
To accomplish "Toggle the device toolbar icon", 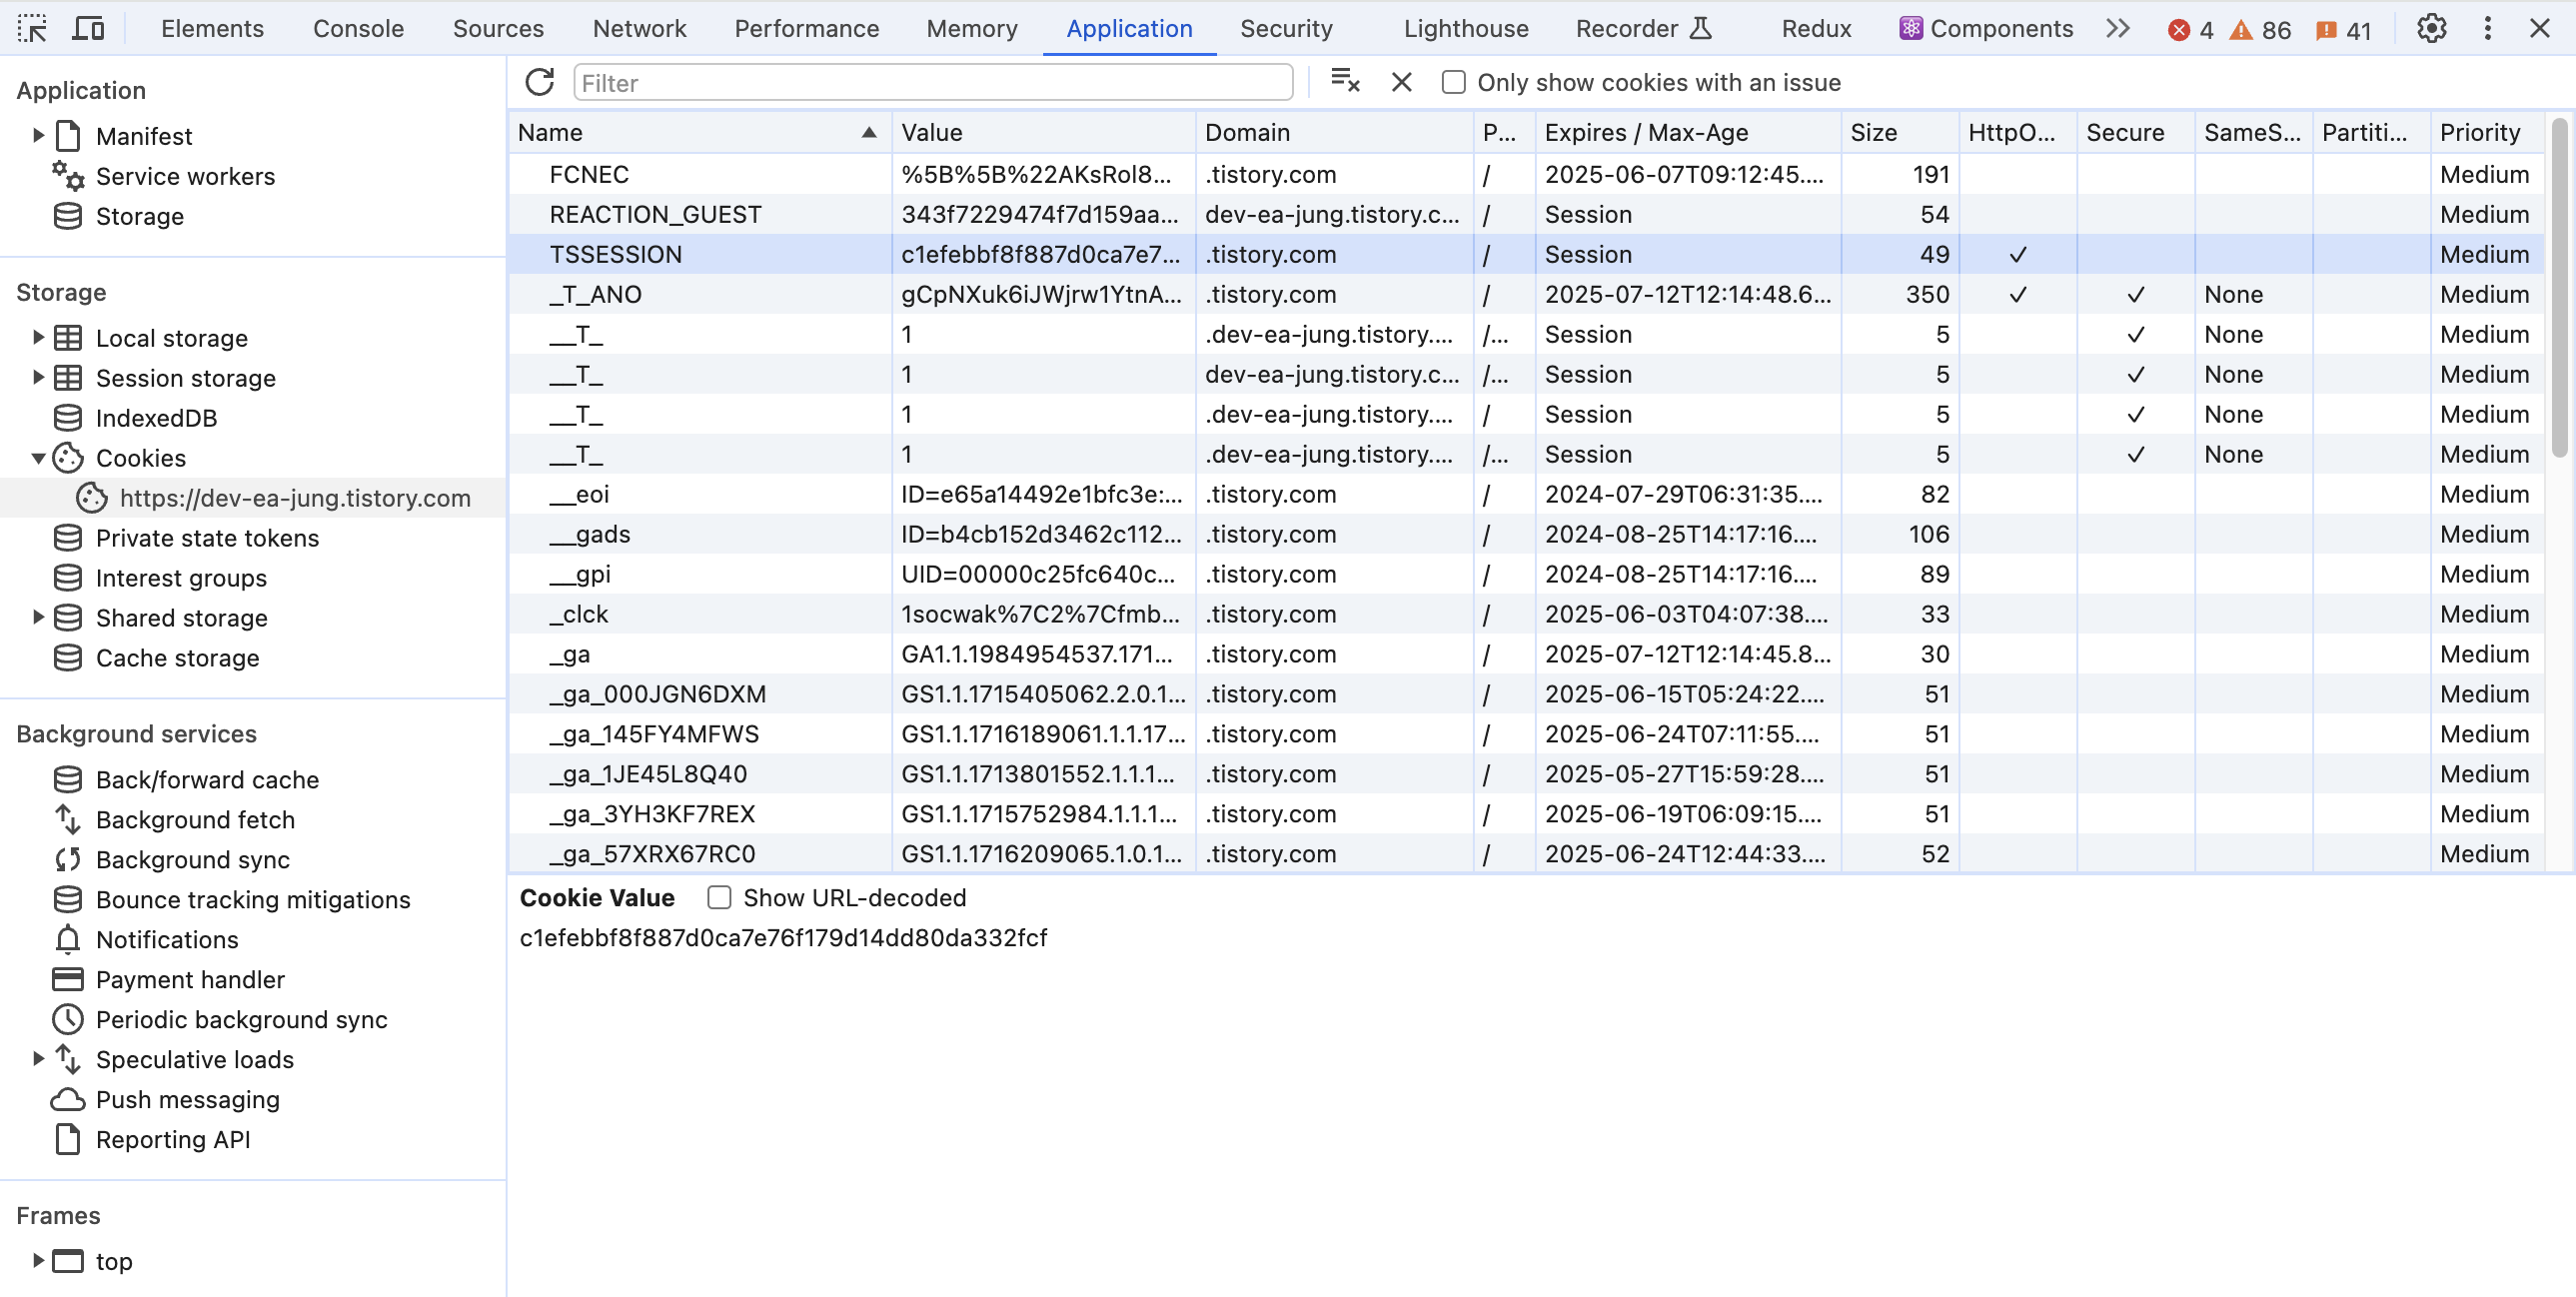I will (88, 28).
